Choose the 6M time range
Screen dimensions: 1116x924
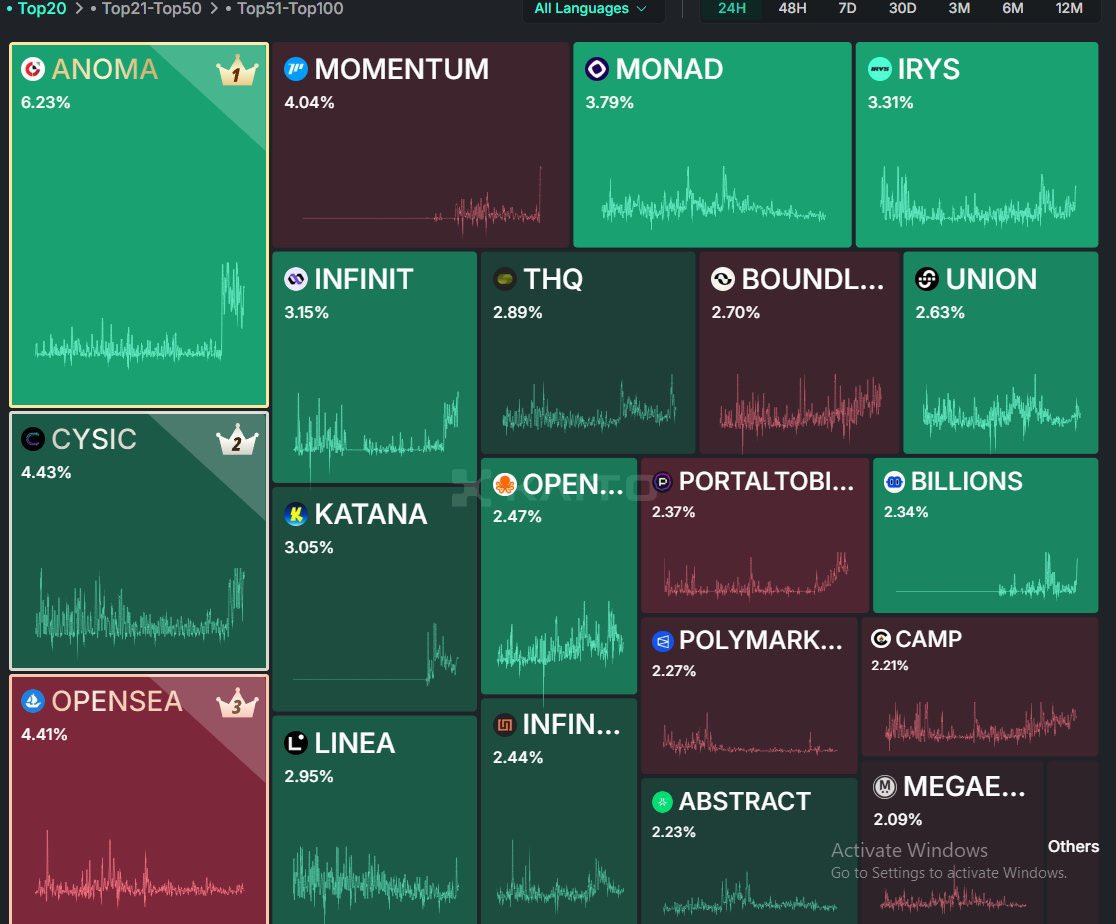[x=1012, y=9]
